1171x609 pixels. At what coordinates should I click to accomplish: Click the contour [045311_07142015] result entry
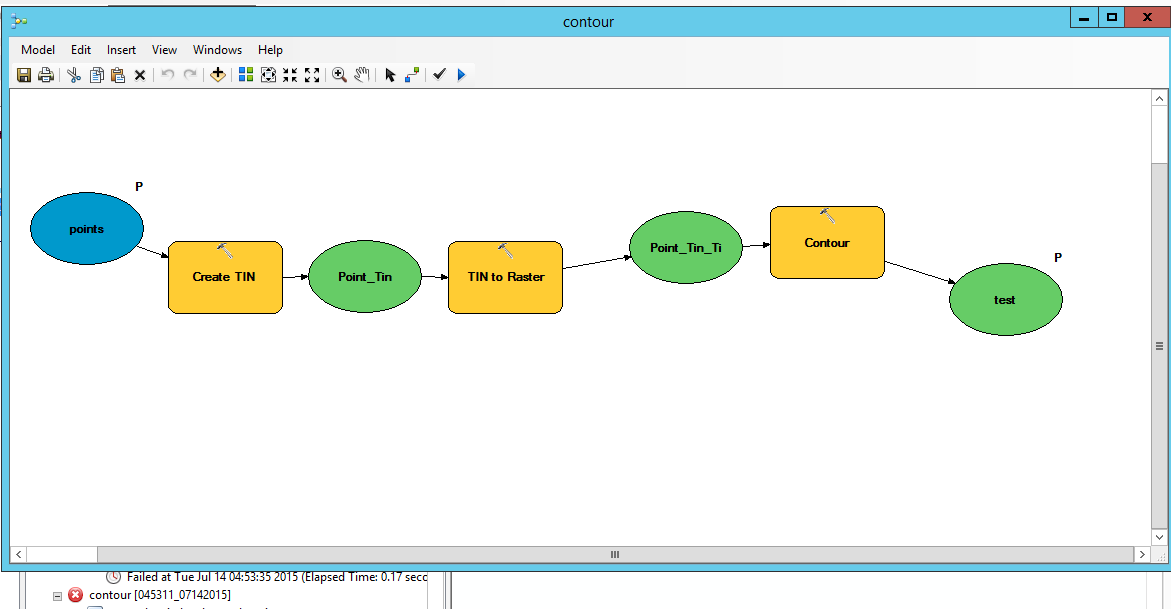(x=160, y=595)
